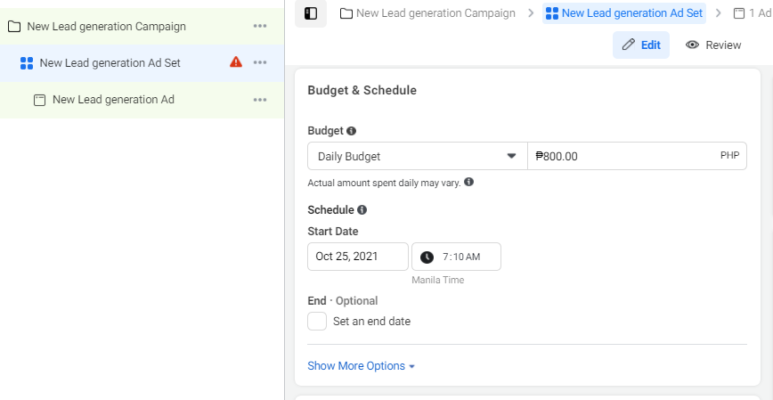Open the Start Date picker showing Oct 25, 2021

357,257
